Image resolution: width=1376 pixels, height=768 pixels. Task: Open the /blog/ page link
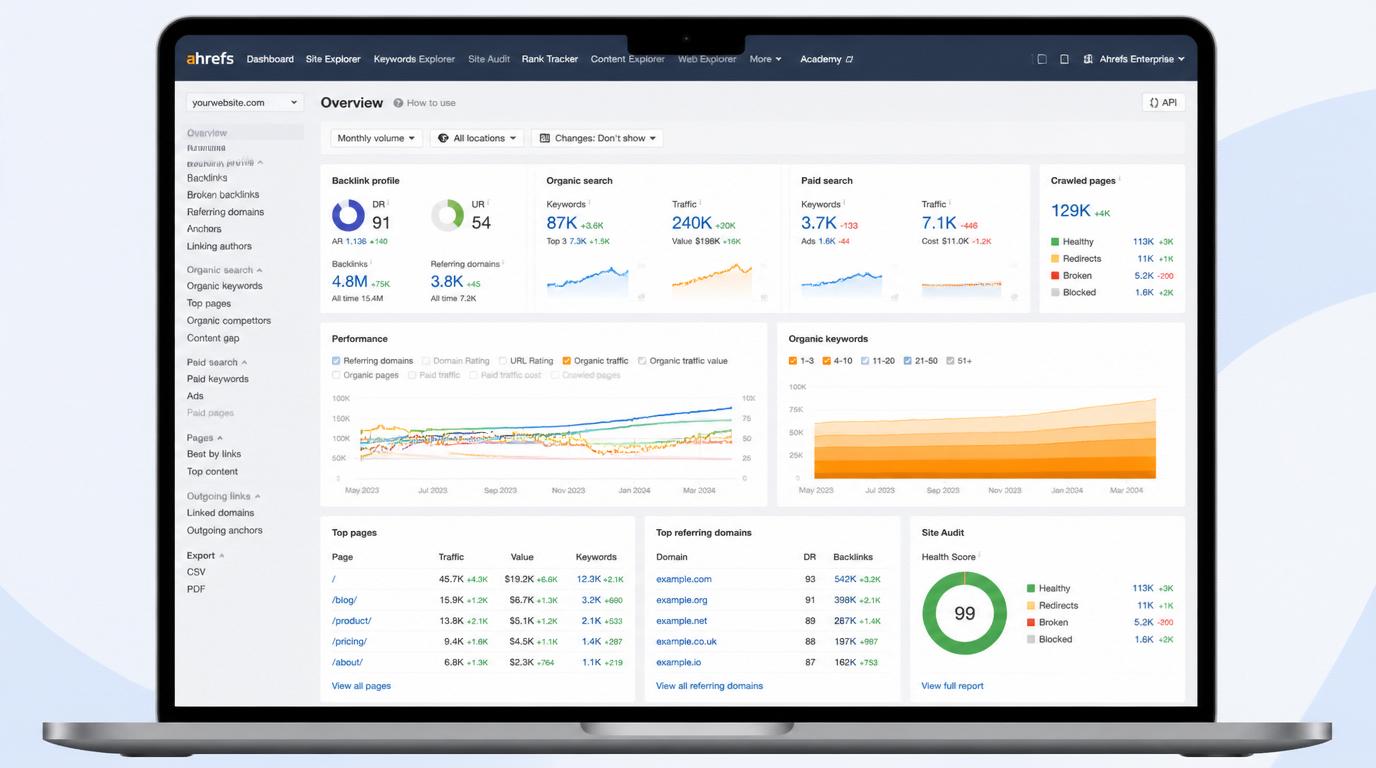tap(344, 600)
